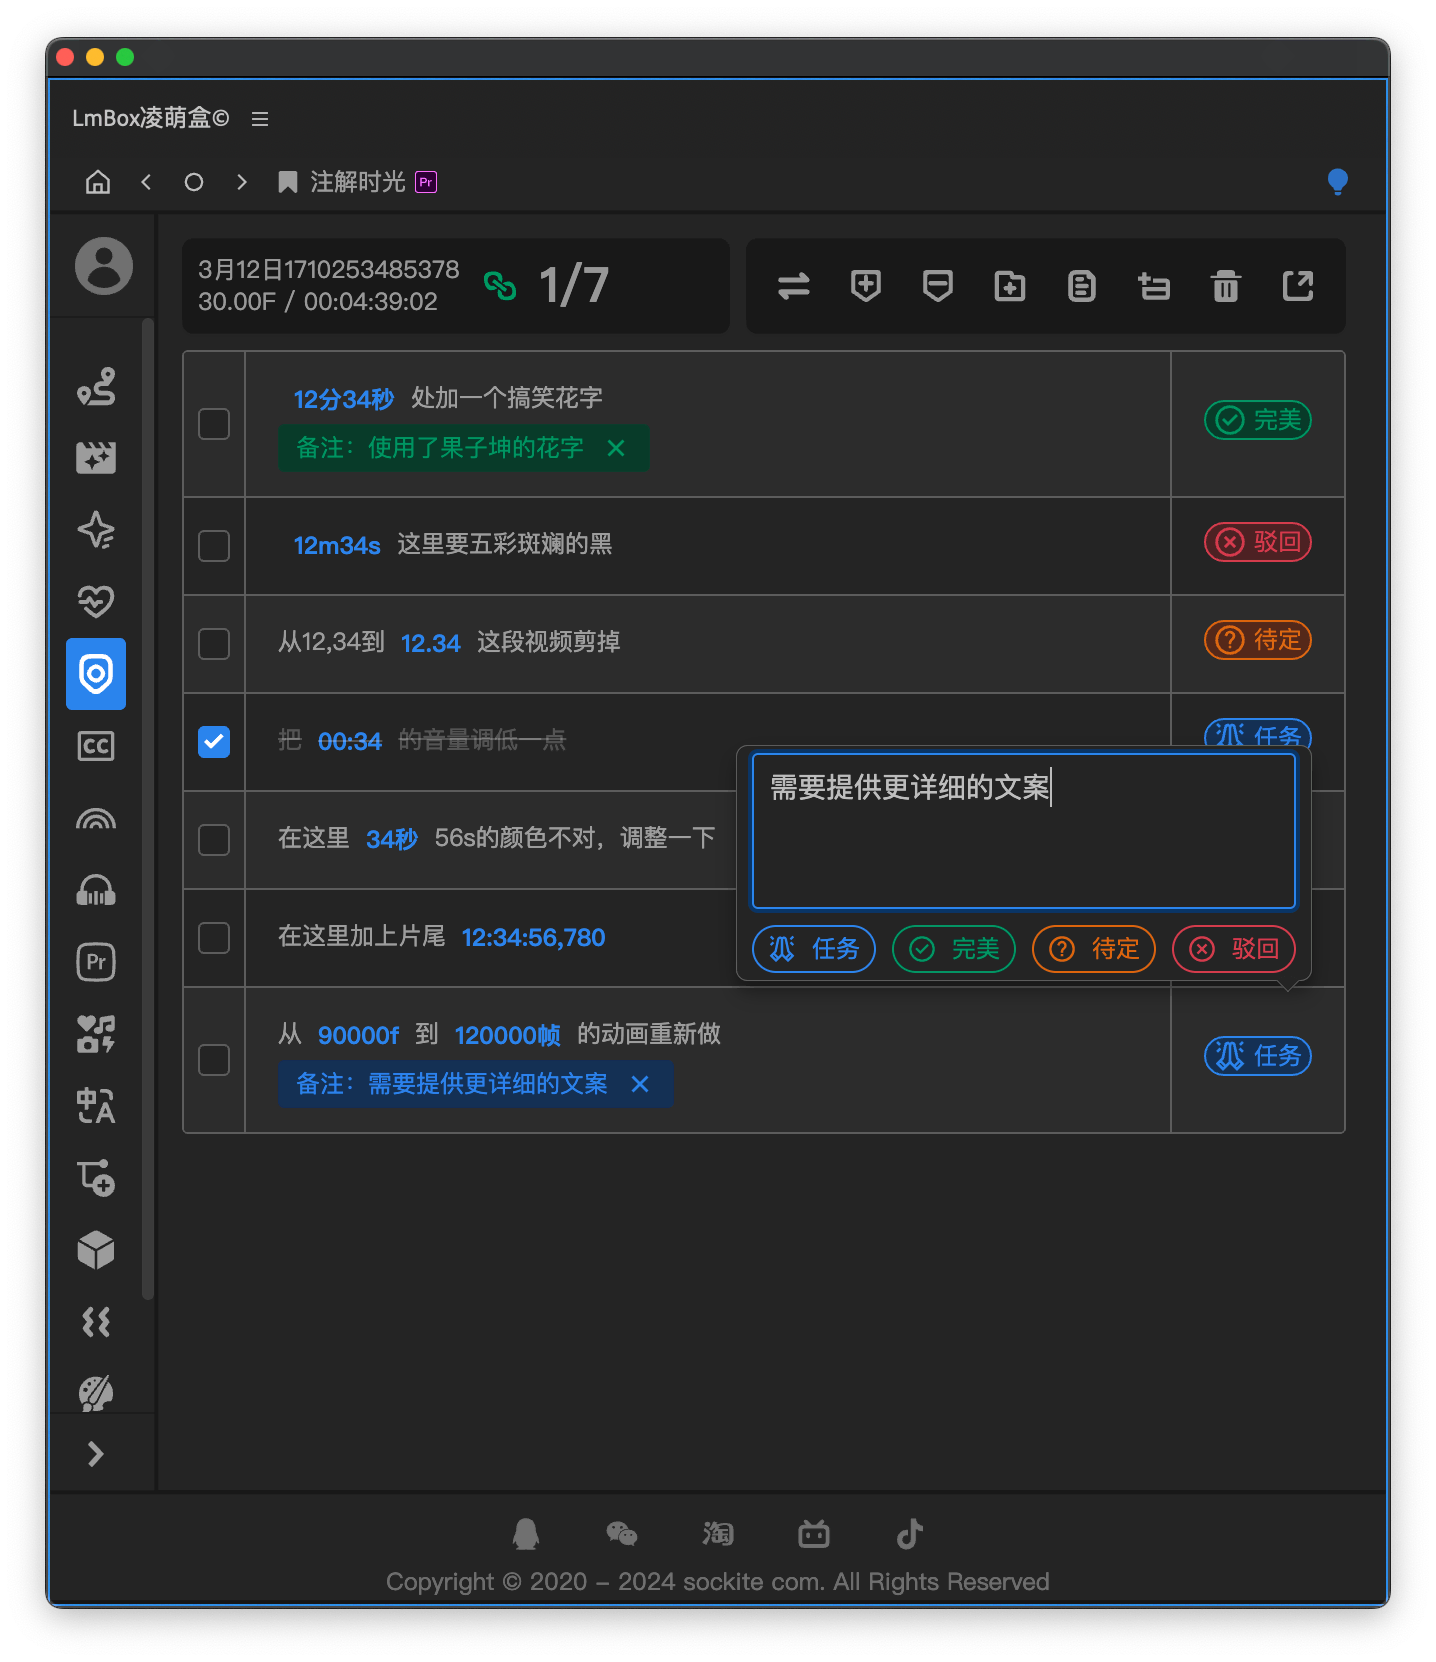1436x1662 pixels.
Task: Open the headphones audio sidebar tool
Action: [x=96, y=890]
